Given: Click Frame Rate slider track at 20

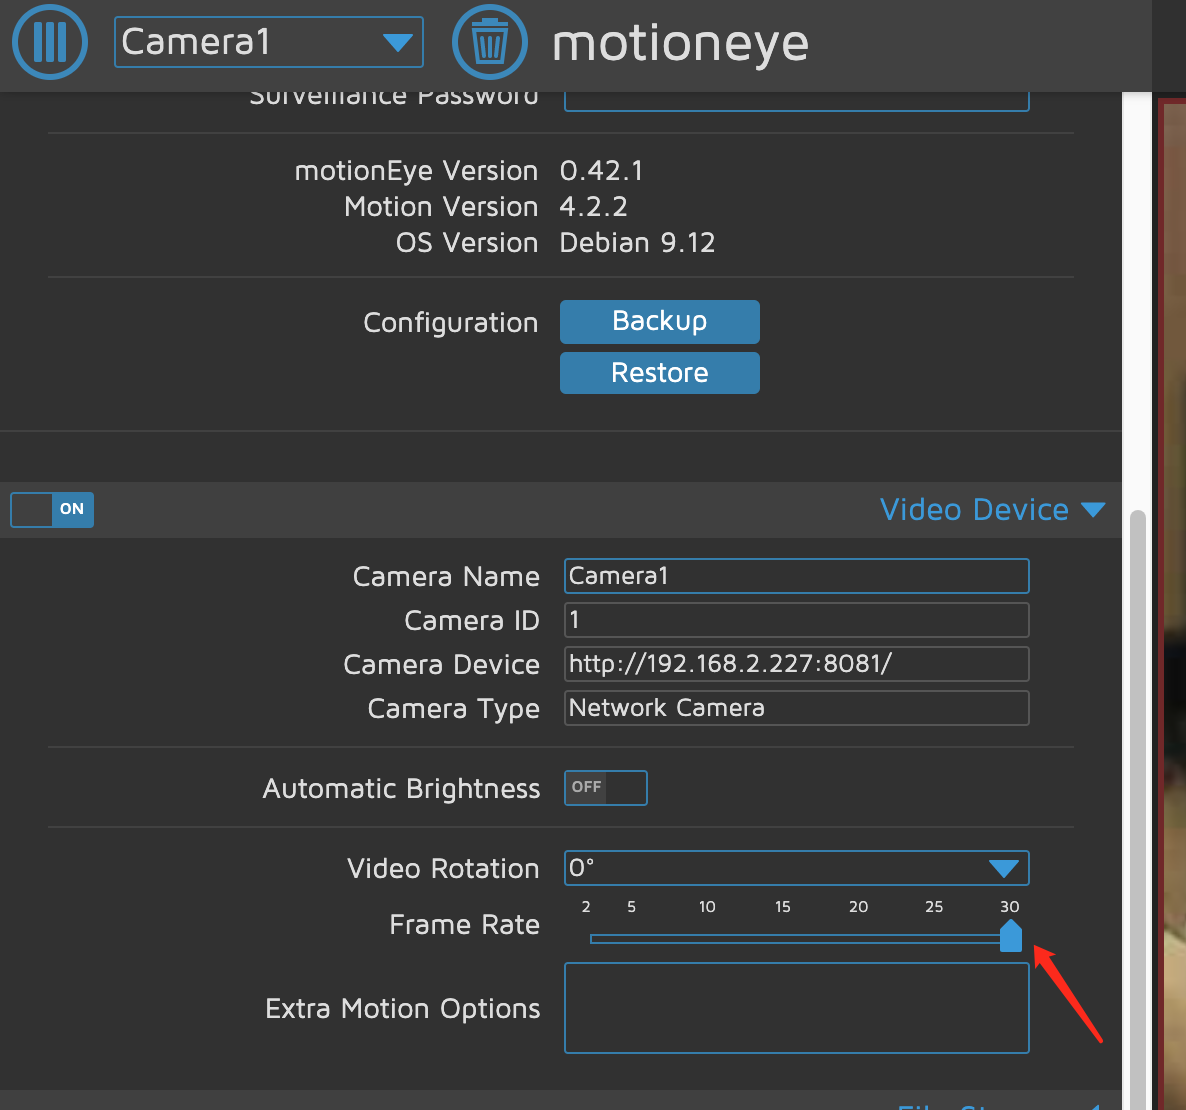Looking at the screenshot, I should pos(858,939).
